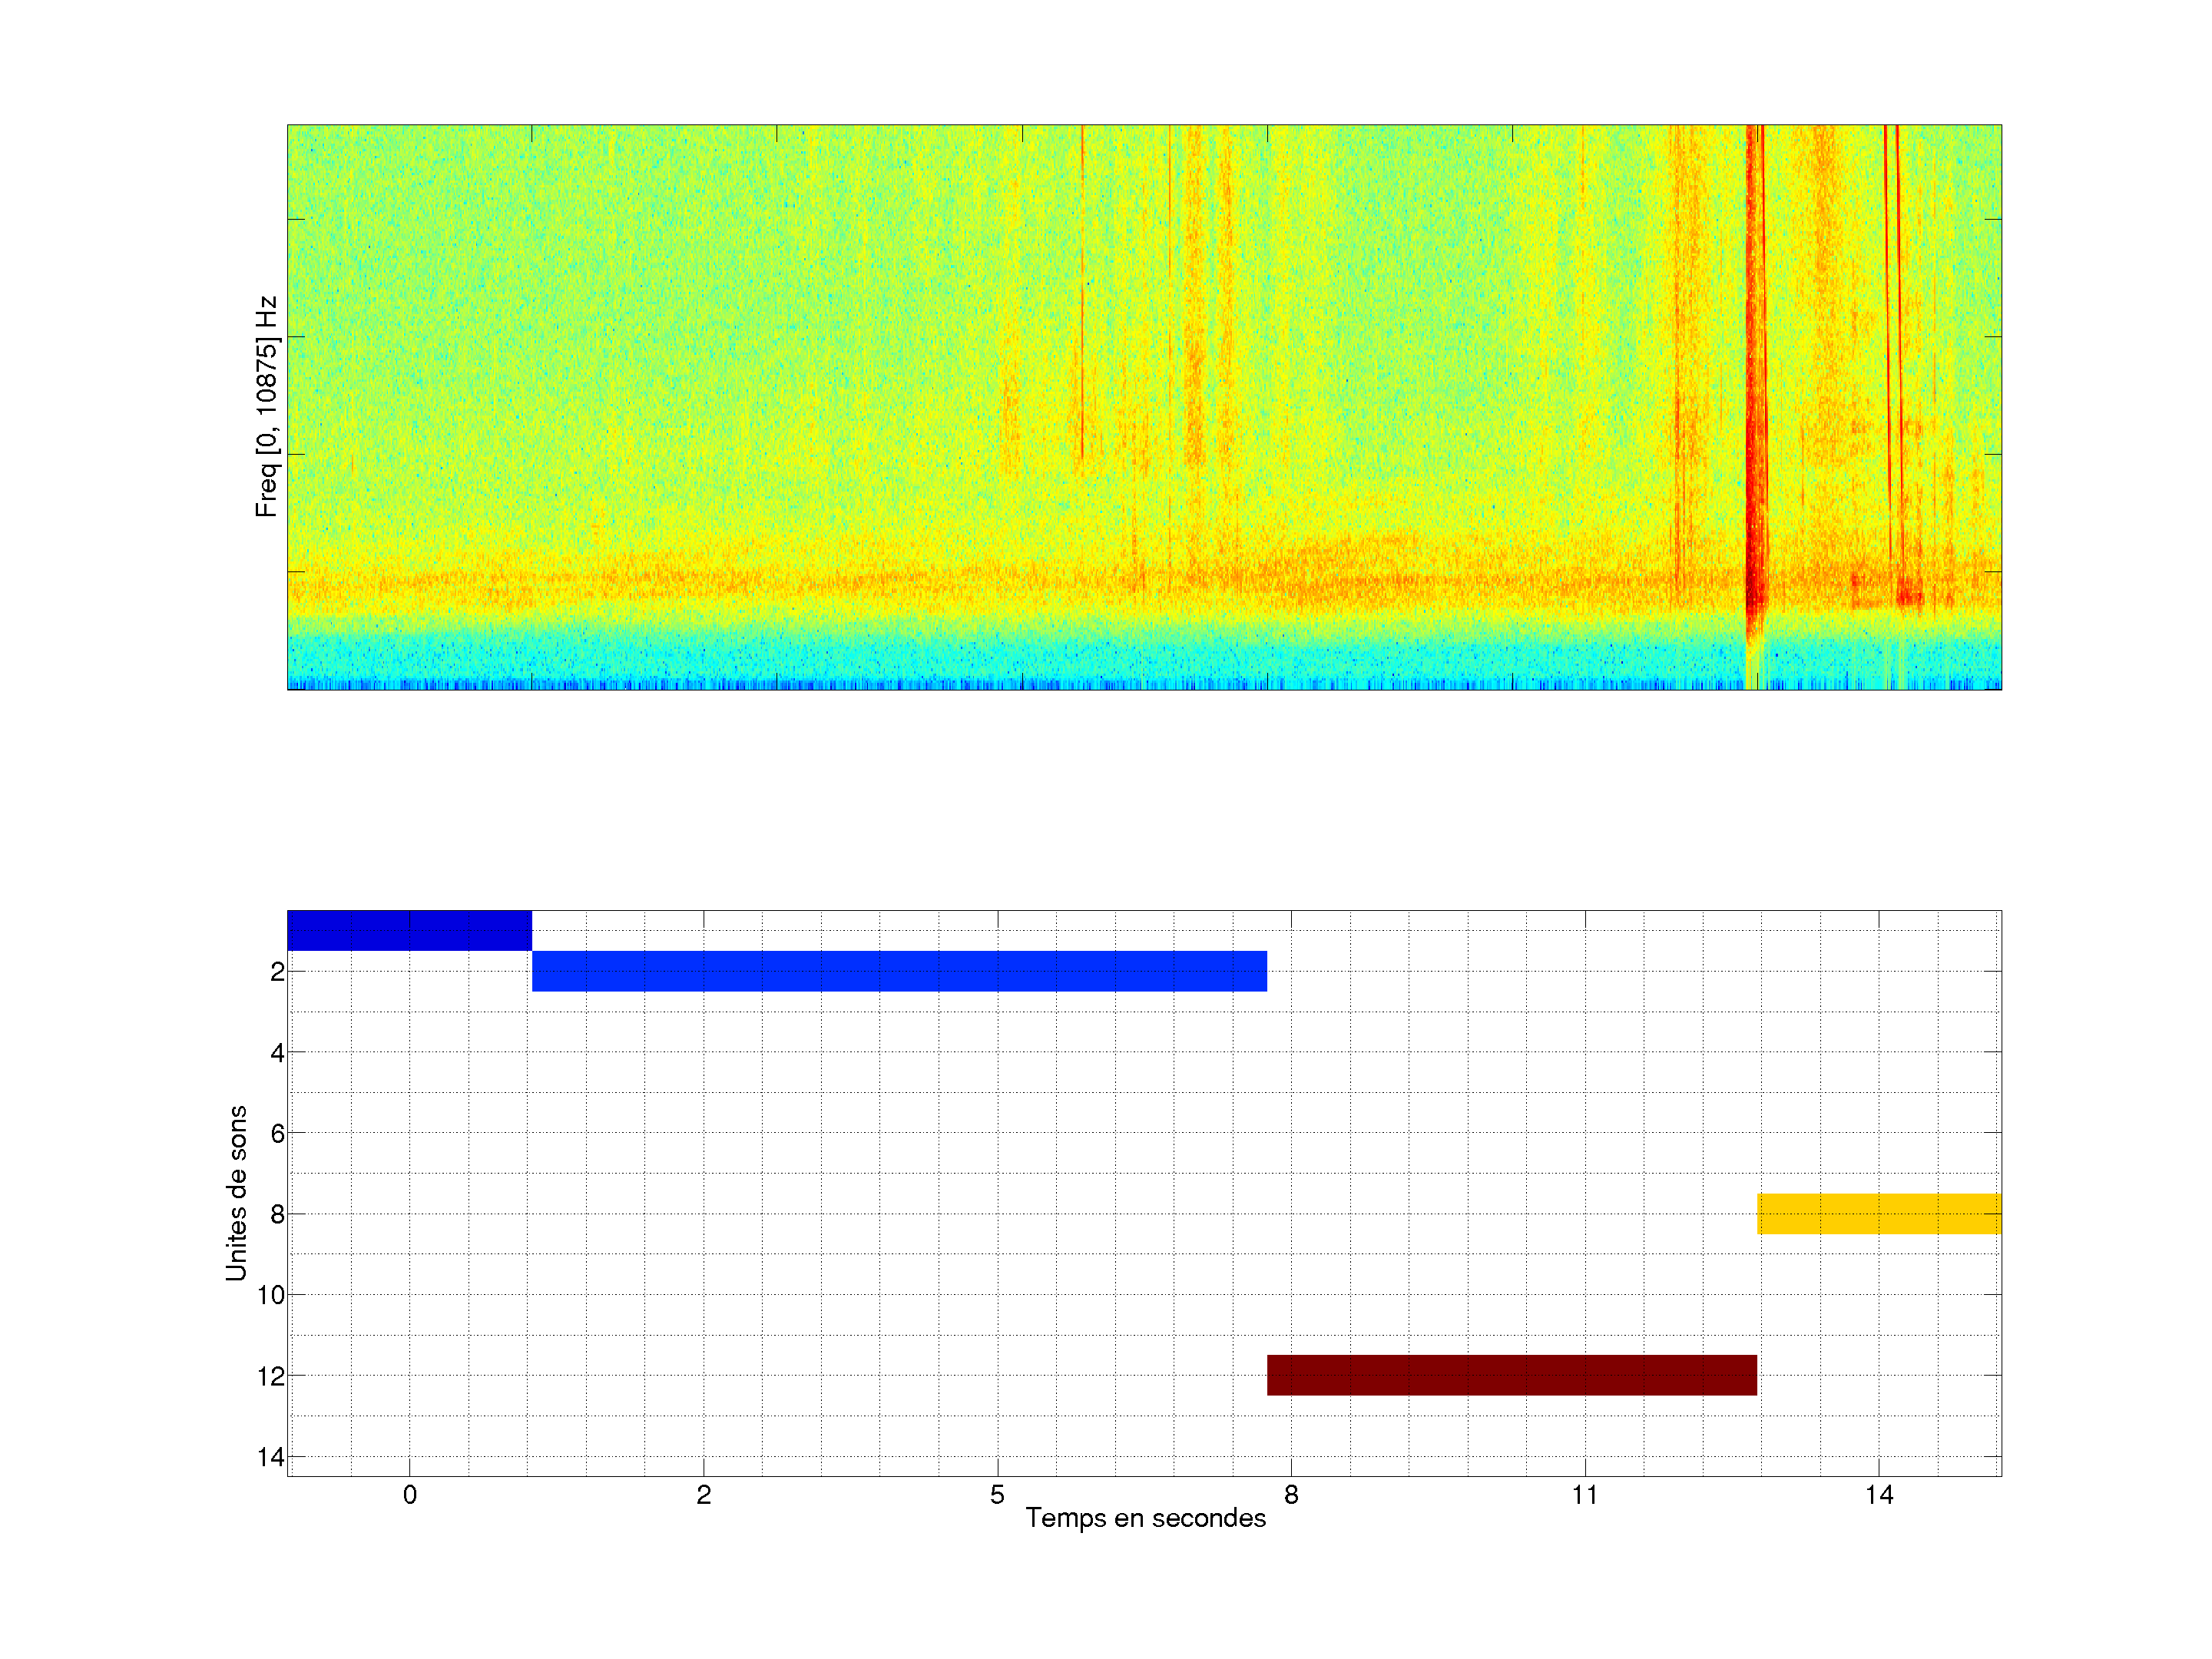Click the 'Temps en secondes' x-axis label
2212x1659 pixels.
click(1145, 1518)
